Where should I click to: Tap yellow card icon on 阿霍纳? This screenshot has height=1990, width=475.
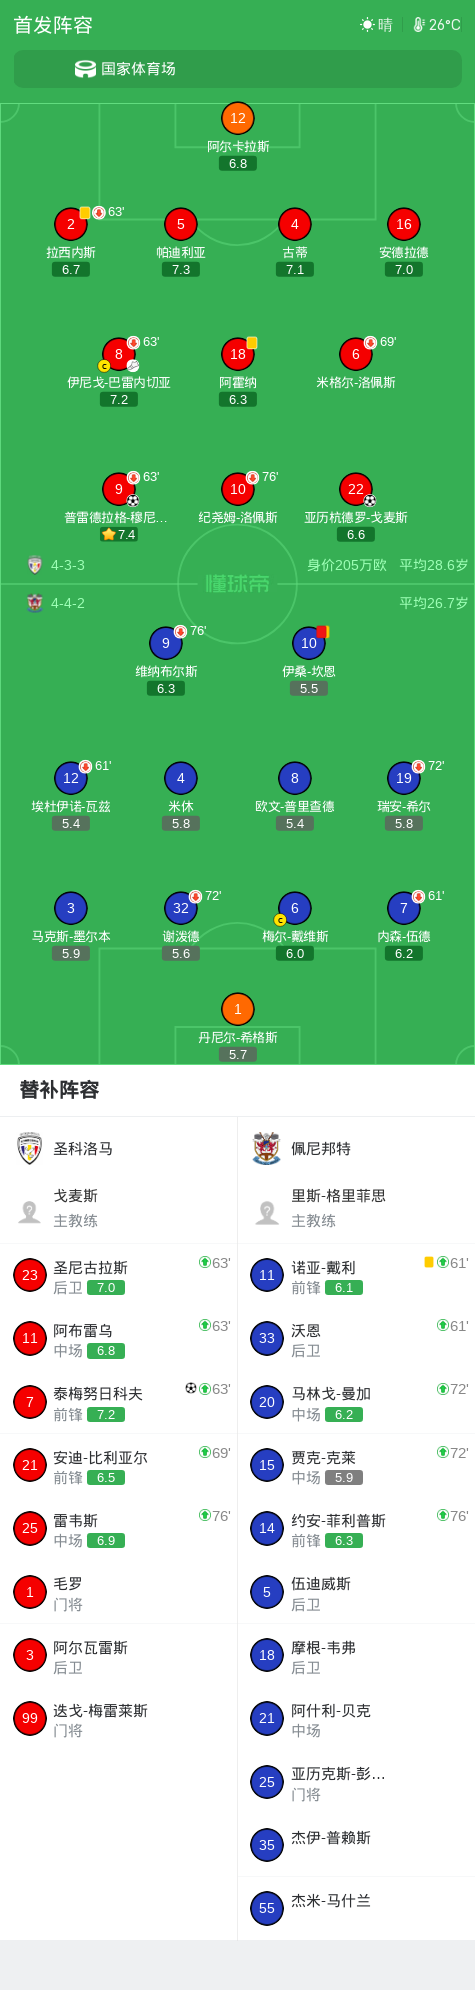252,343
